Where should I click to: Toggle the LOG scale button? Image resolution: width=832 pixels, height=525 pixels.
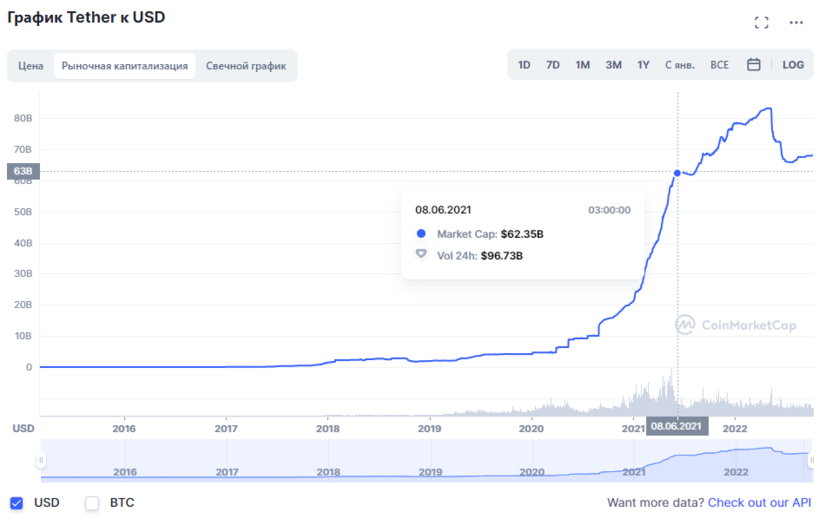[x=793, y=65]
